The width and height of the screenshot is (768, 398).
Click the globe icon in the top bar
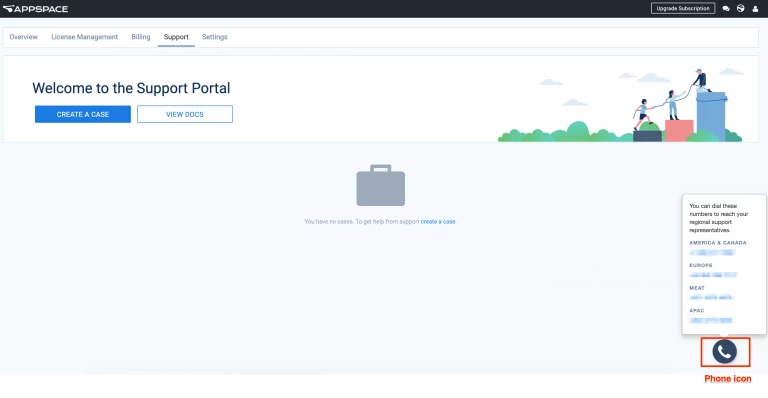click(741, 8)
